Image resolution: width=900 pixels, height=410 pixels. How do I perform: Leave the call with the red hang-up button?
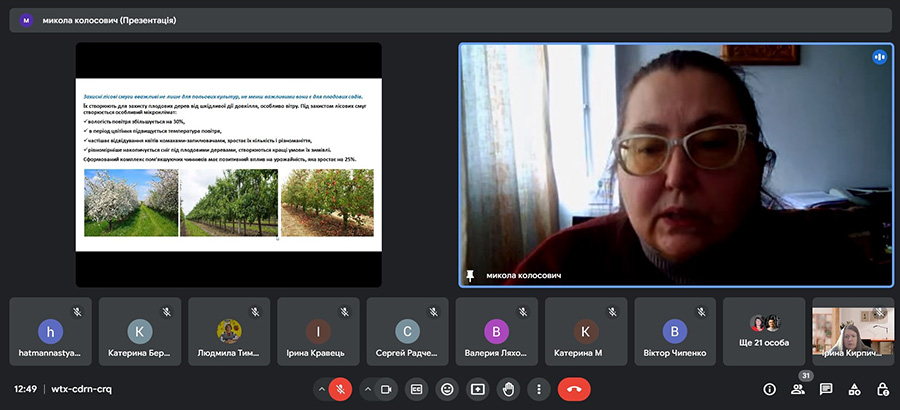[574, 389]
